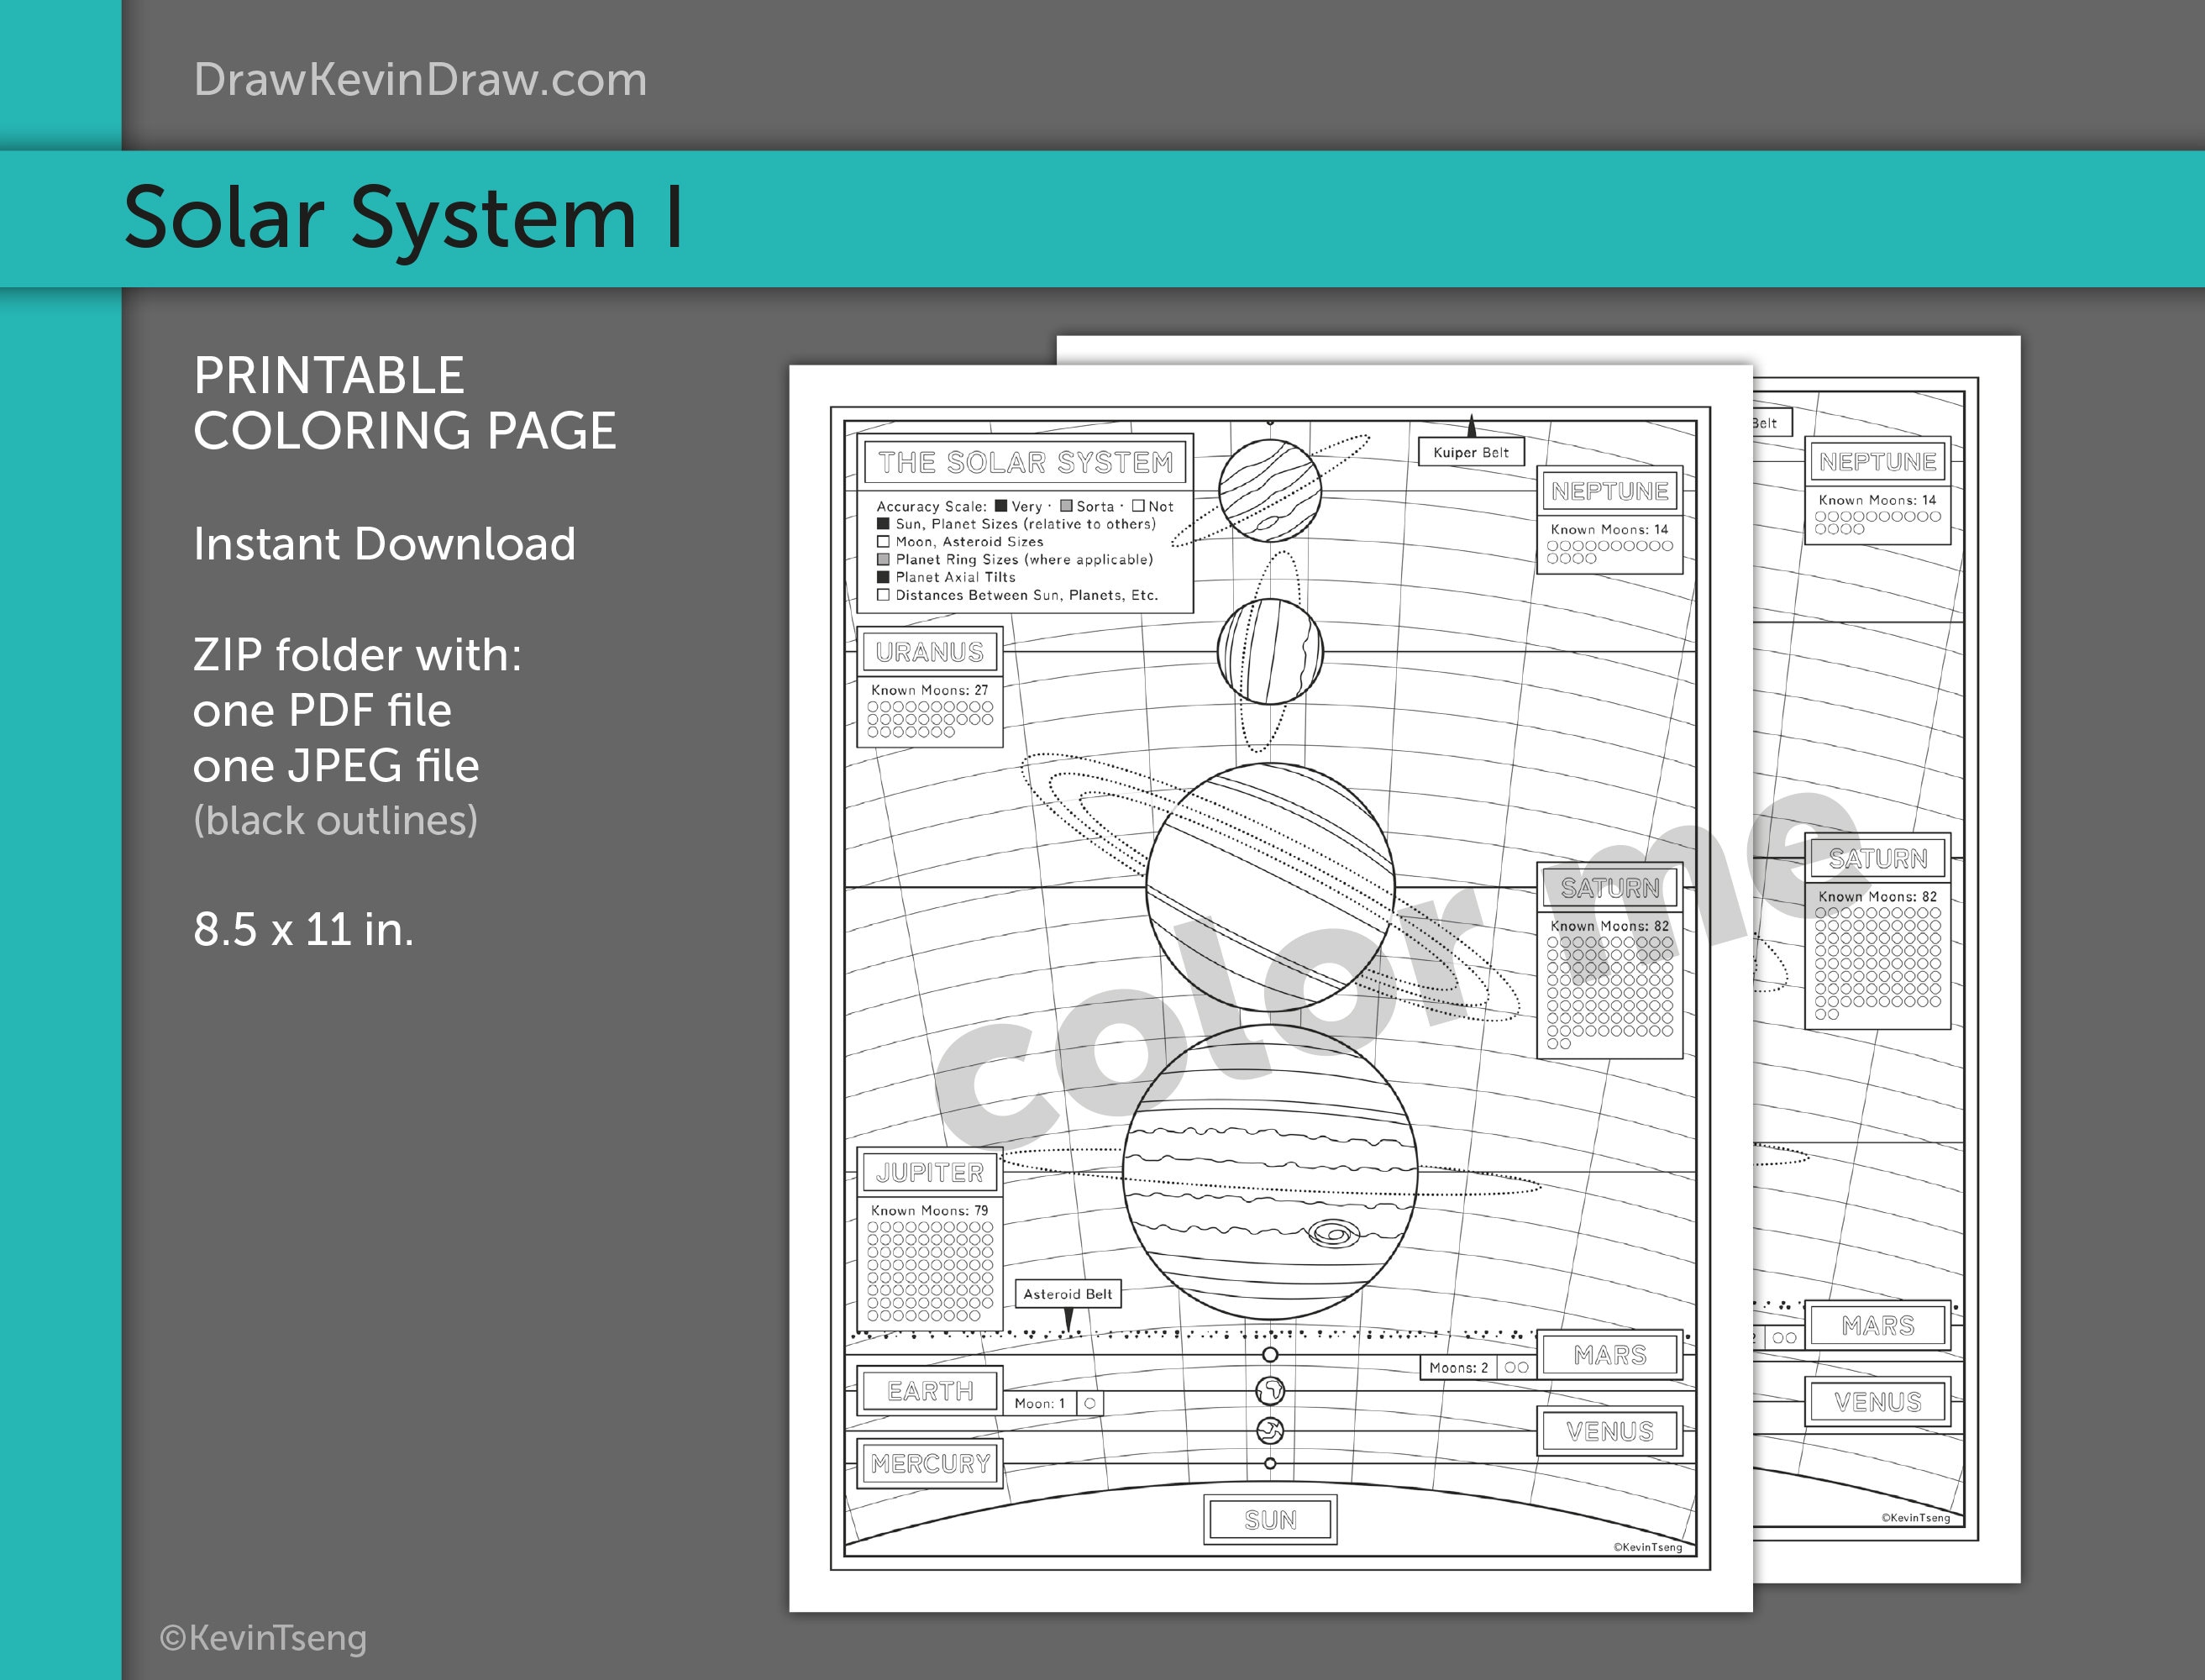This screenshot has width=2205, height=1680.
Task: Click the SUN label box
Action: coord(1270,1520)
